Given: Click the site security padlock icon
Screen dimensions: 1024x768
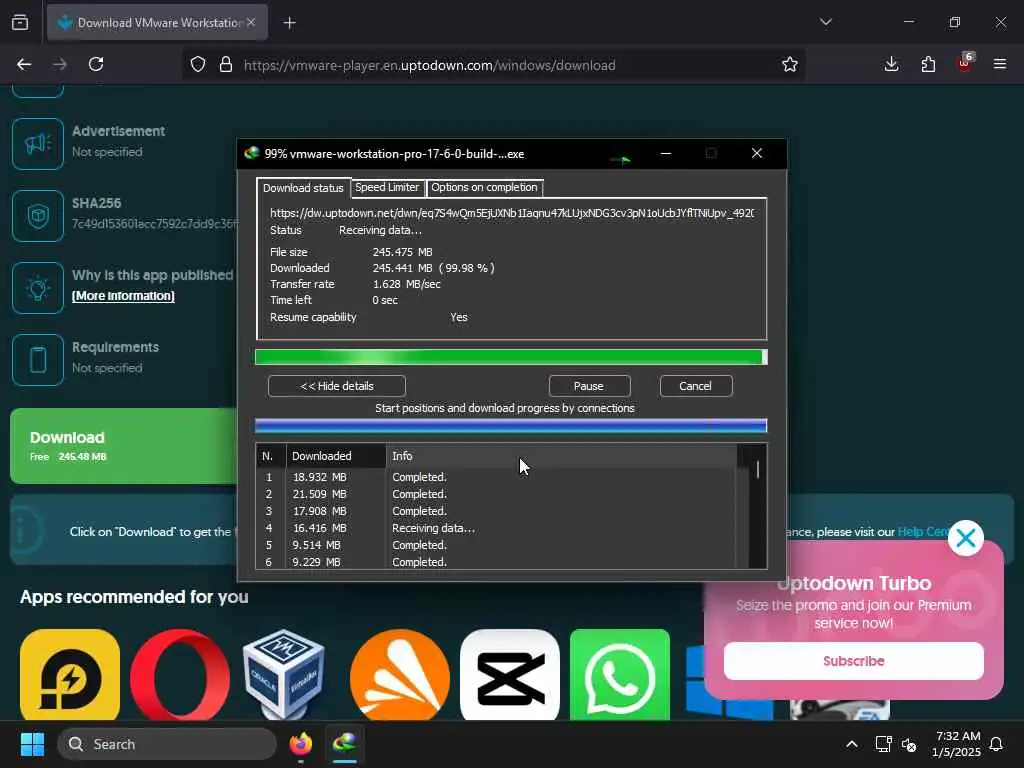Looking at the screenshot, I should [226, 64].
